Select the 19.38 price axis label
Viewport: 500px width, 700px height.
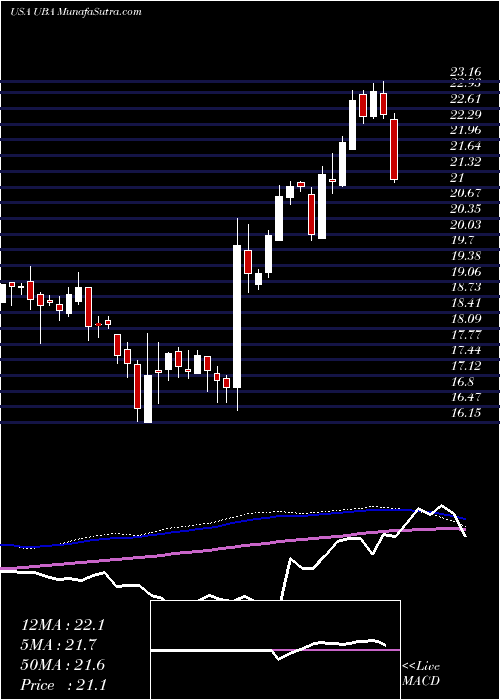click(x=465, y=256)
